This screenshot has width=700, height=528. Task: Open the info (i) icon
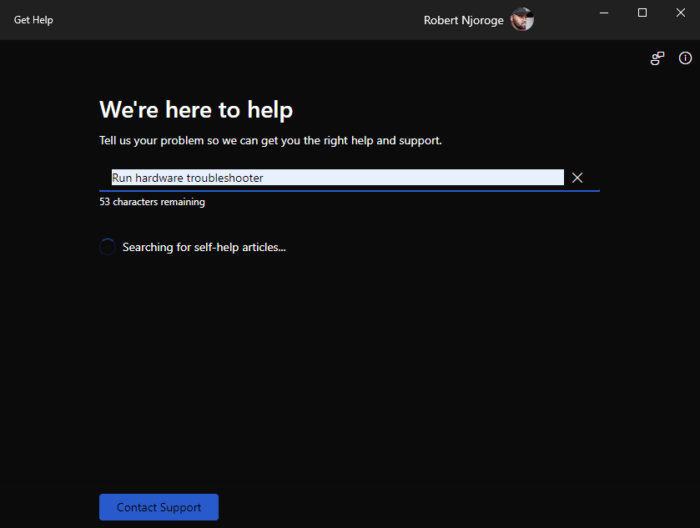(x=685, y=58)
